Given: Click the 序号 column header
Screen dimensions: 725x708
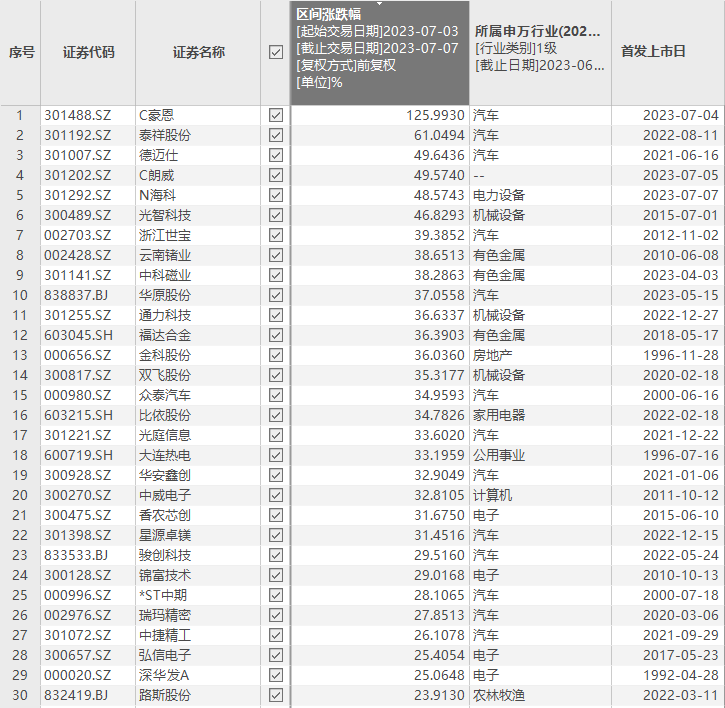Looking at the screenshot, I should (21, 52).
